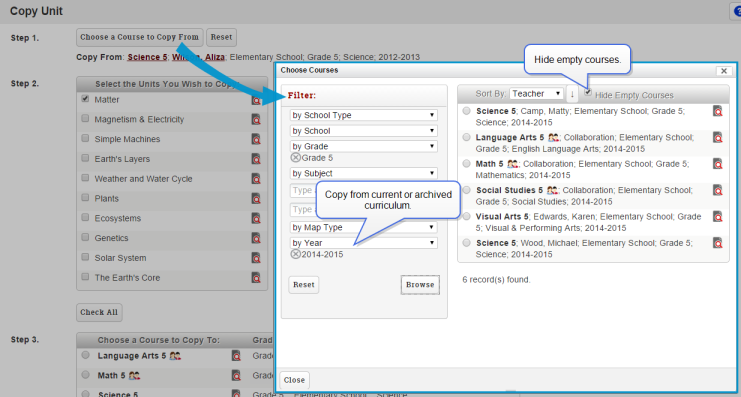
Task: Open preview icon for Magnetism & Electricity unit
Action: [256, 120]
